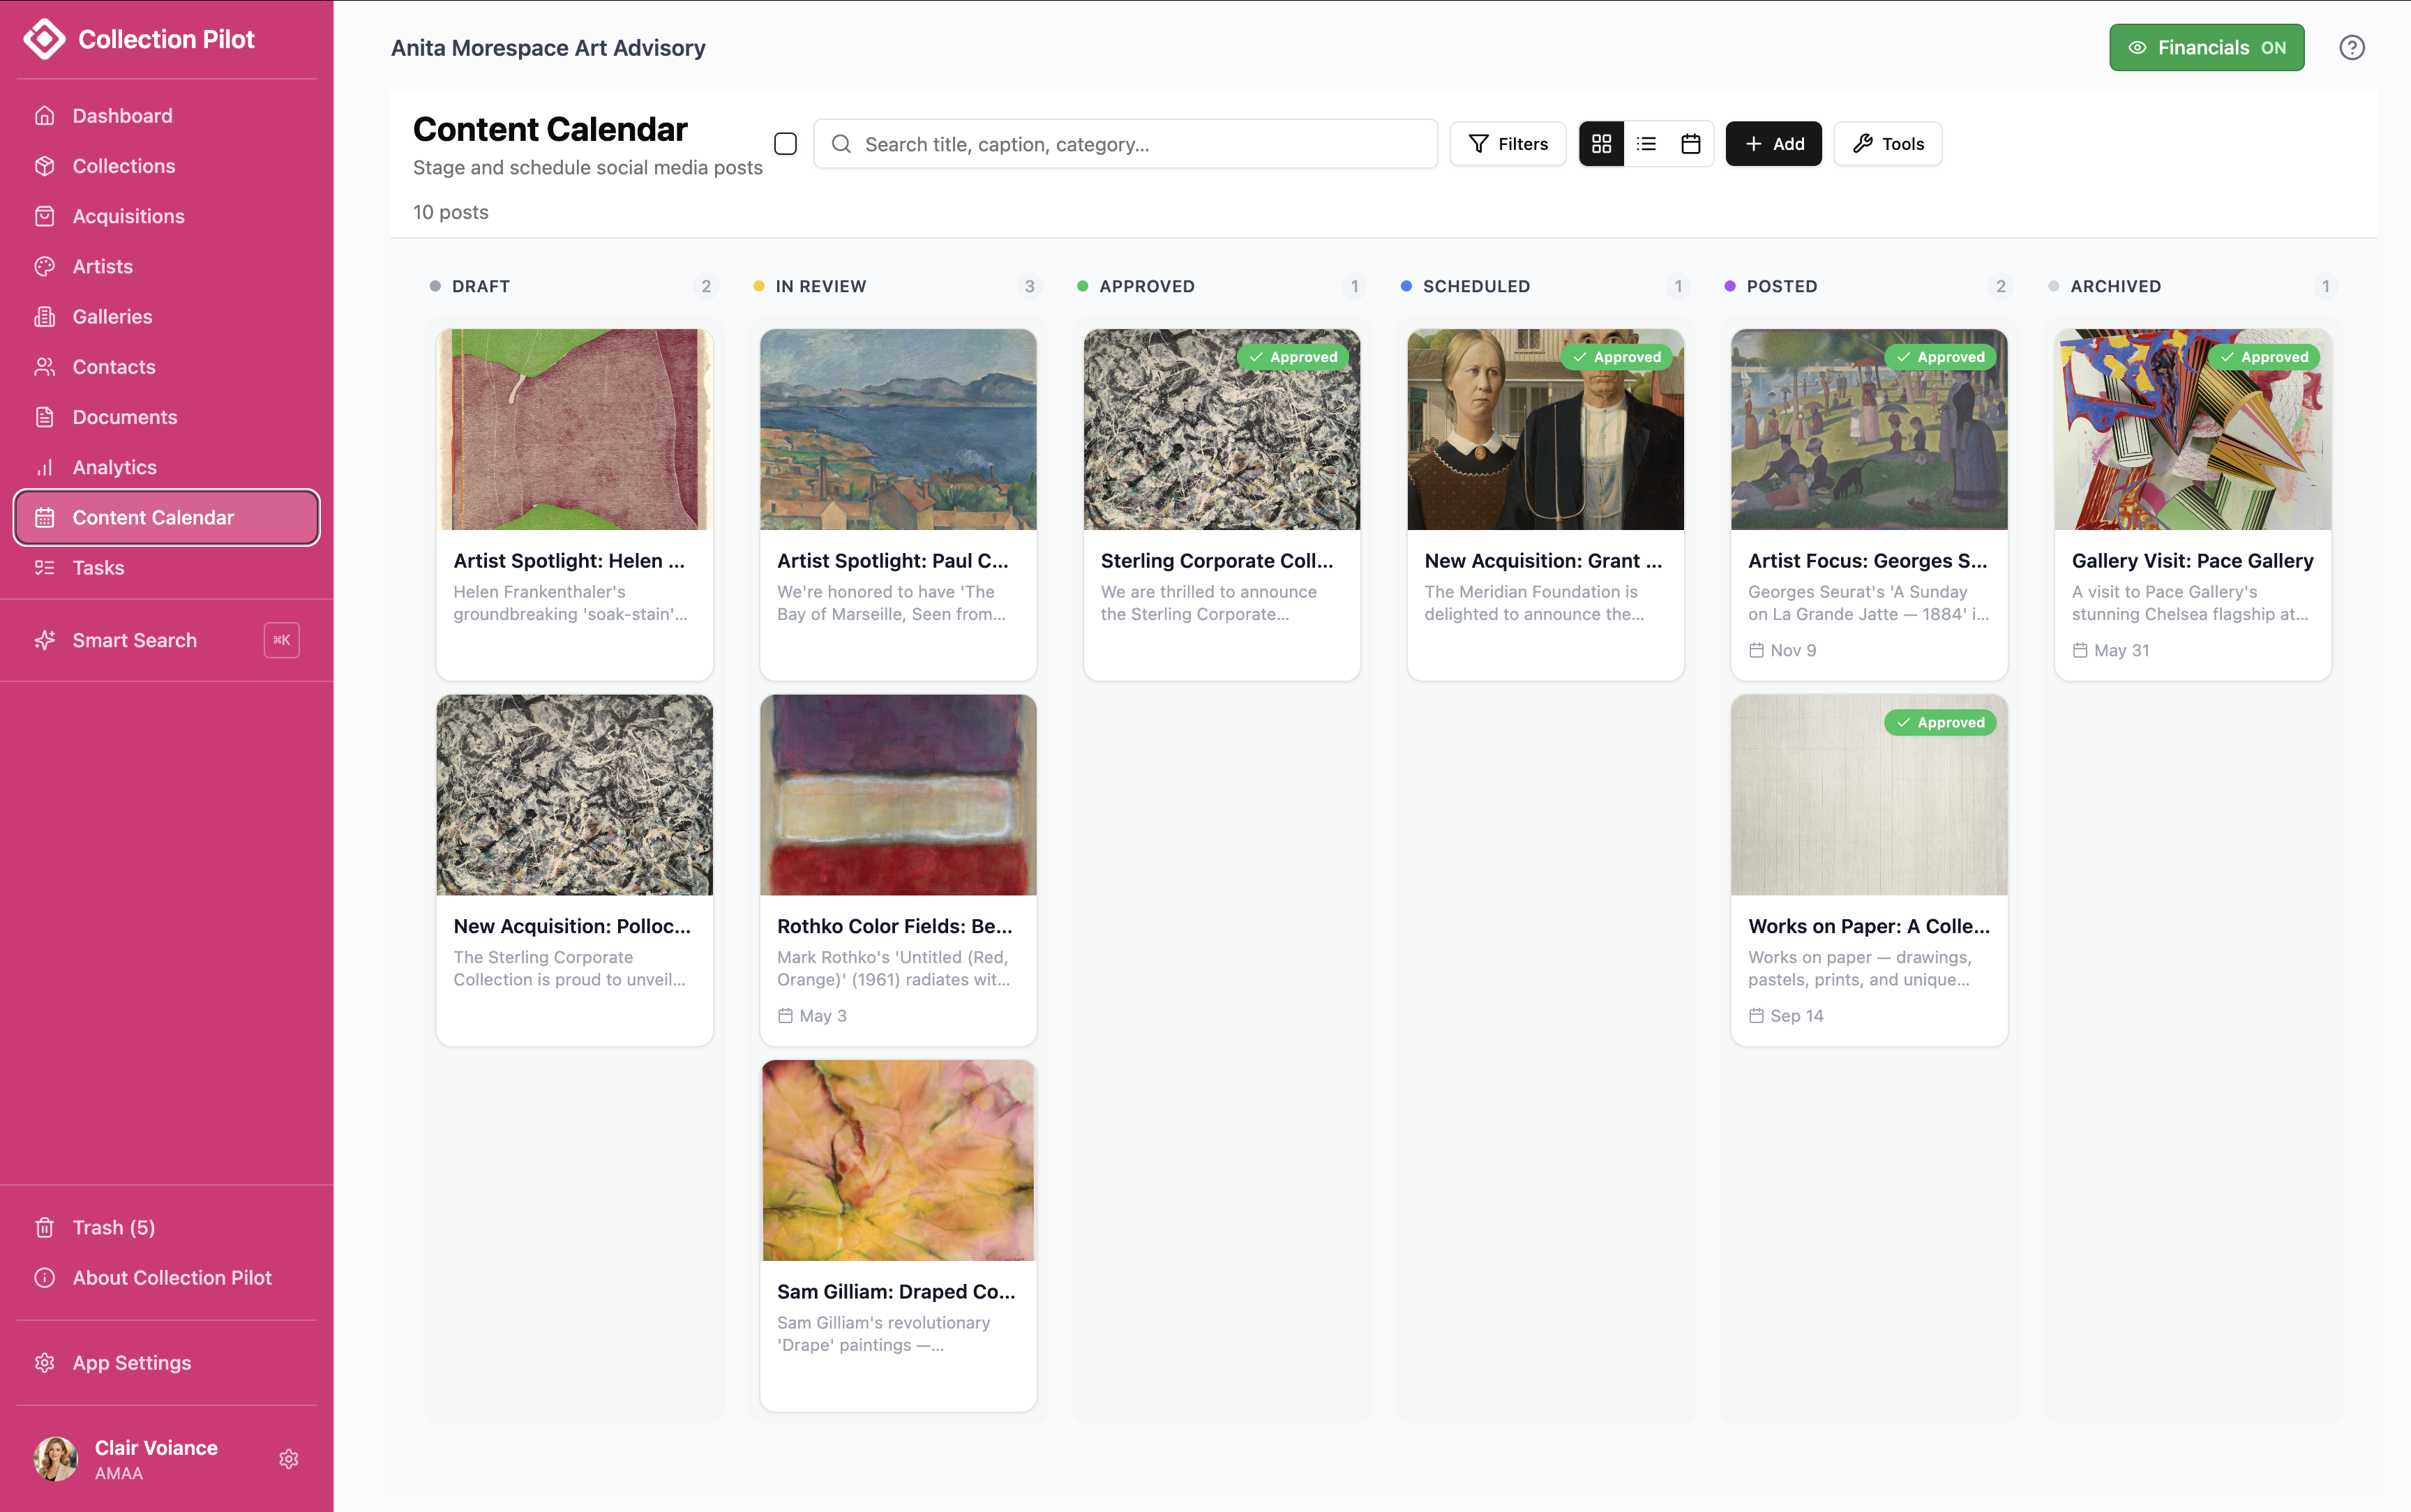Open Trash (5)
Image resolution: width=2411 pixels, height=1512 pixels.
click(x=166, y=1227)
